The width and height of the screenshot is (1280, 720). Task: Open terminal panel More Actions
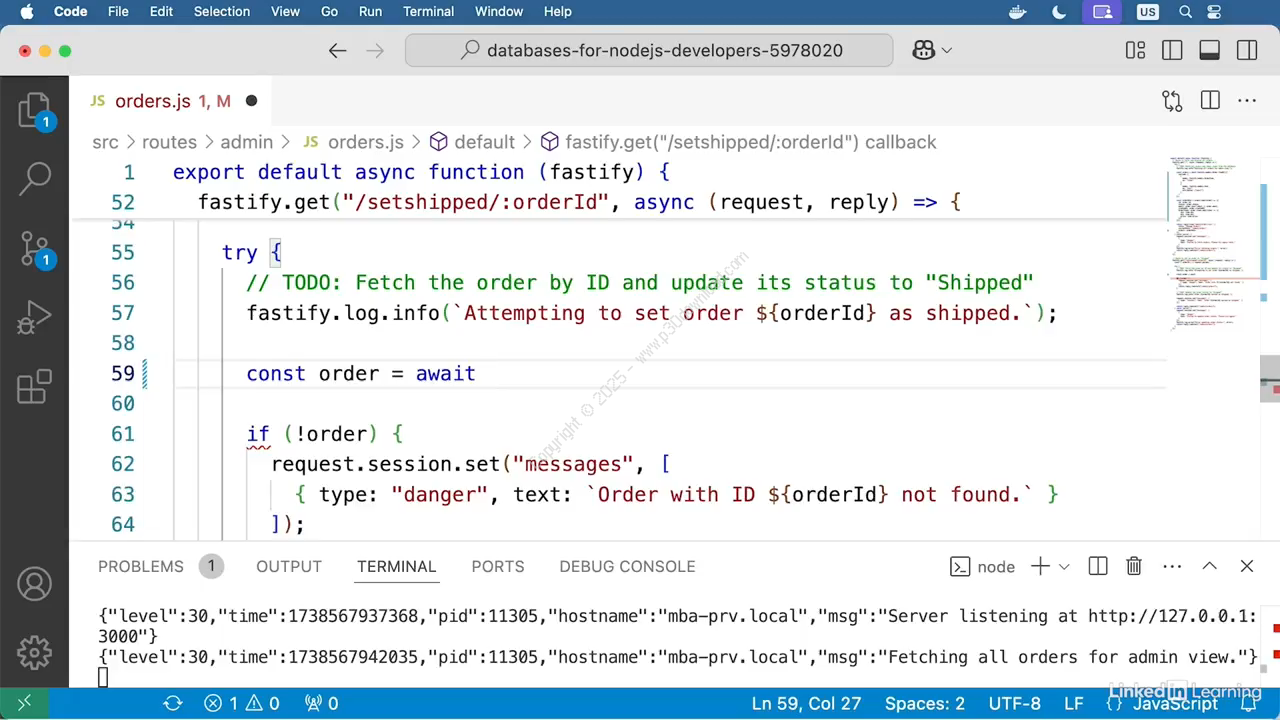[x=1172, y=566]
